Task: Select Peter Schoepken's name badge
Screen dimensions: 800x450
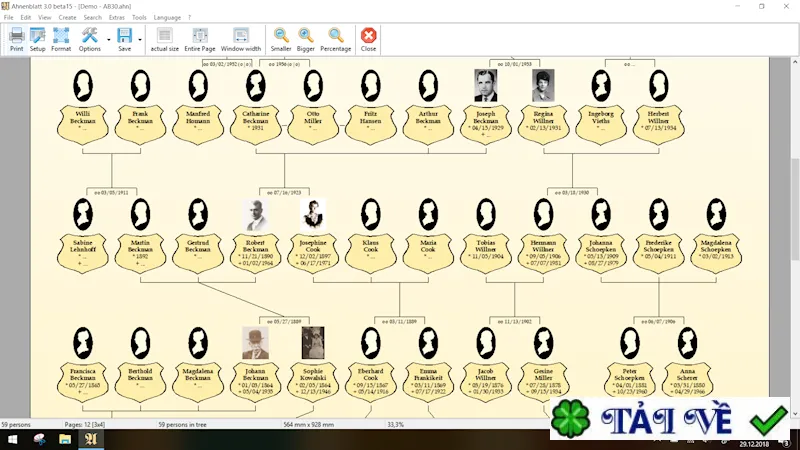Action: point(630,382)
